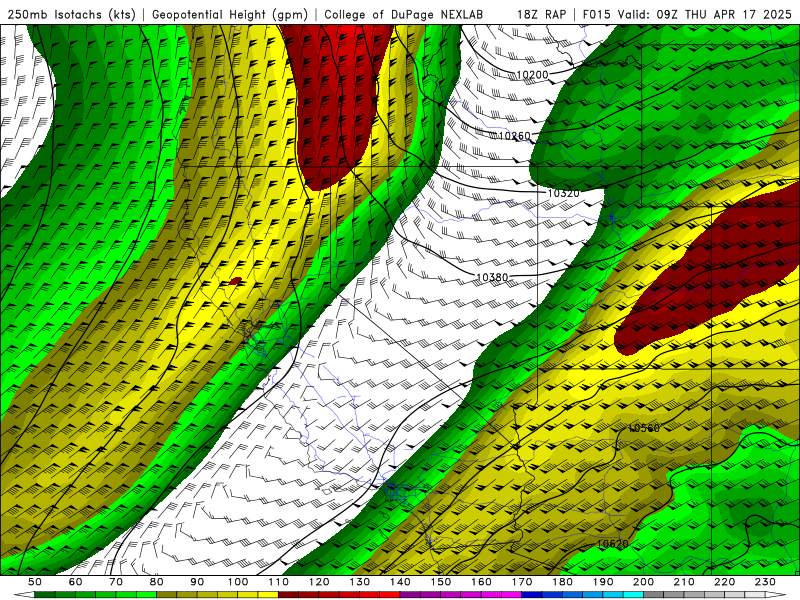Click the 170 value on the color scale
This screenshot has height=600, width=800.
pyautogui.click(x=522, y=582)
